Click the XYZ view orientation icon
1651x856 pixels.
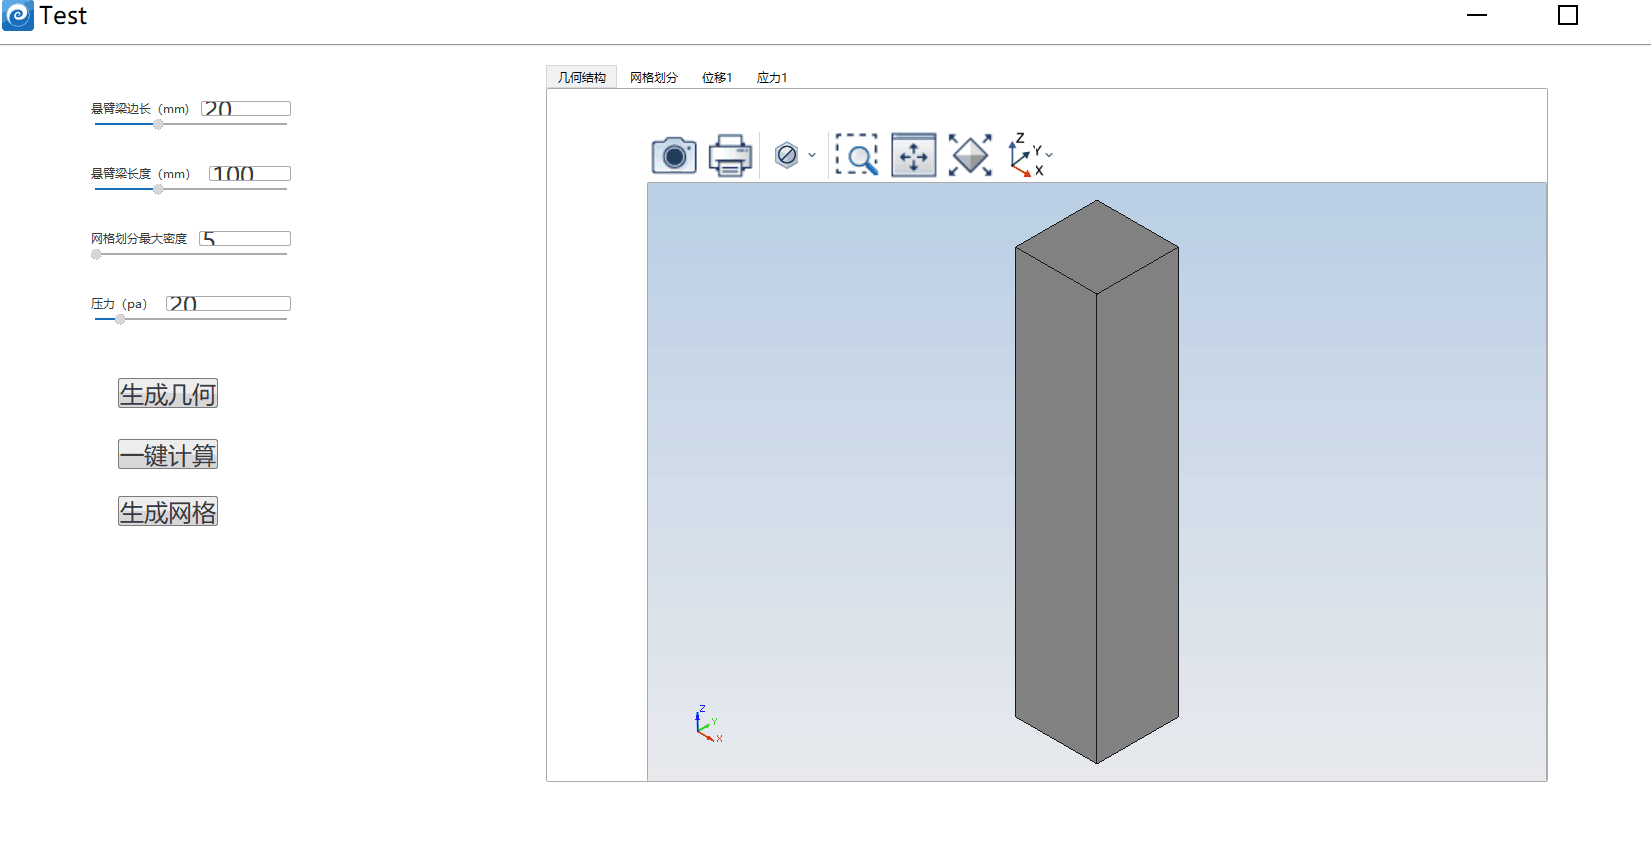(x=1024, y=155)
